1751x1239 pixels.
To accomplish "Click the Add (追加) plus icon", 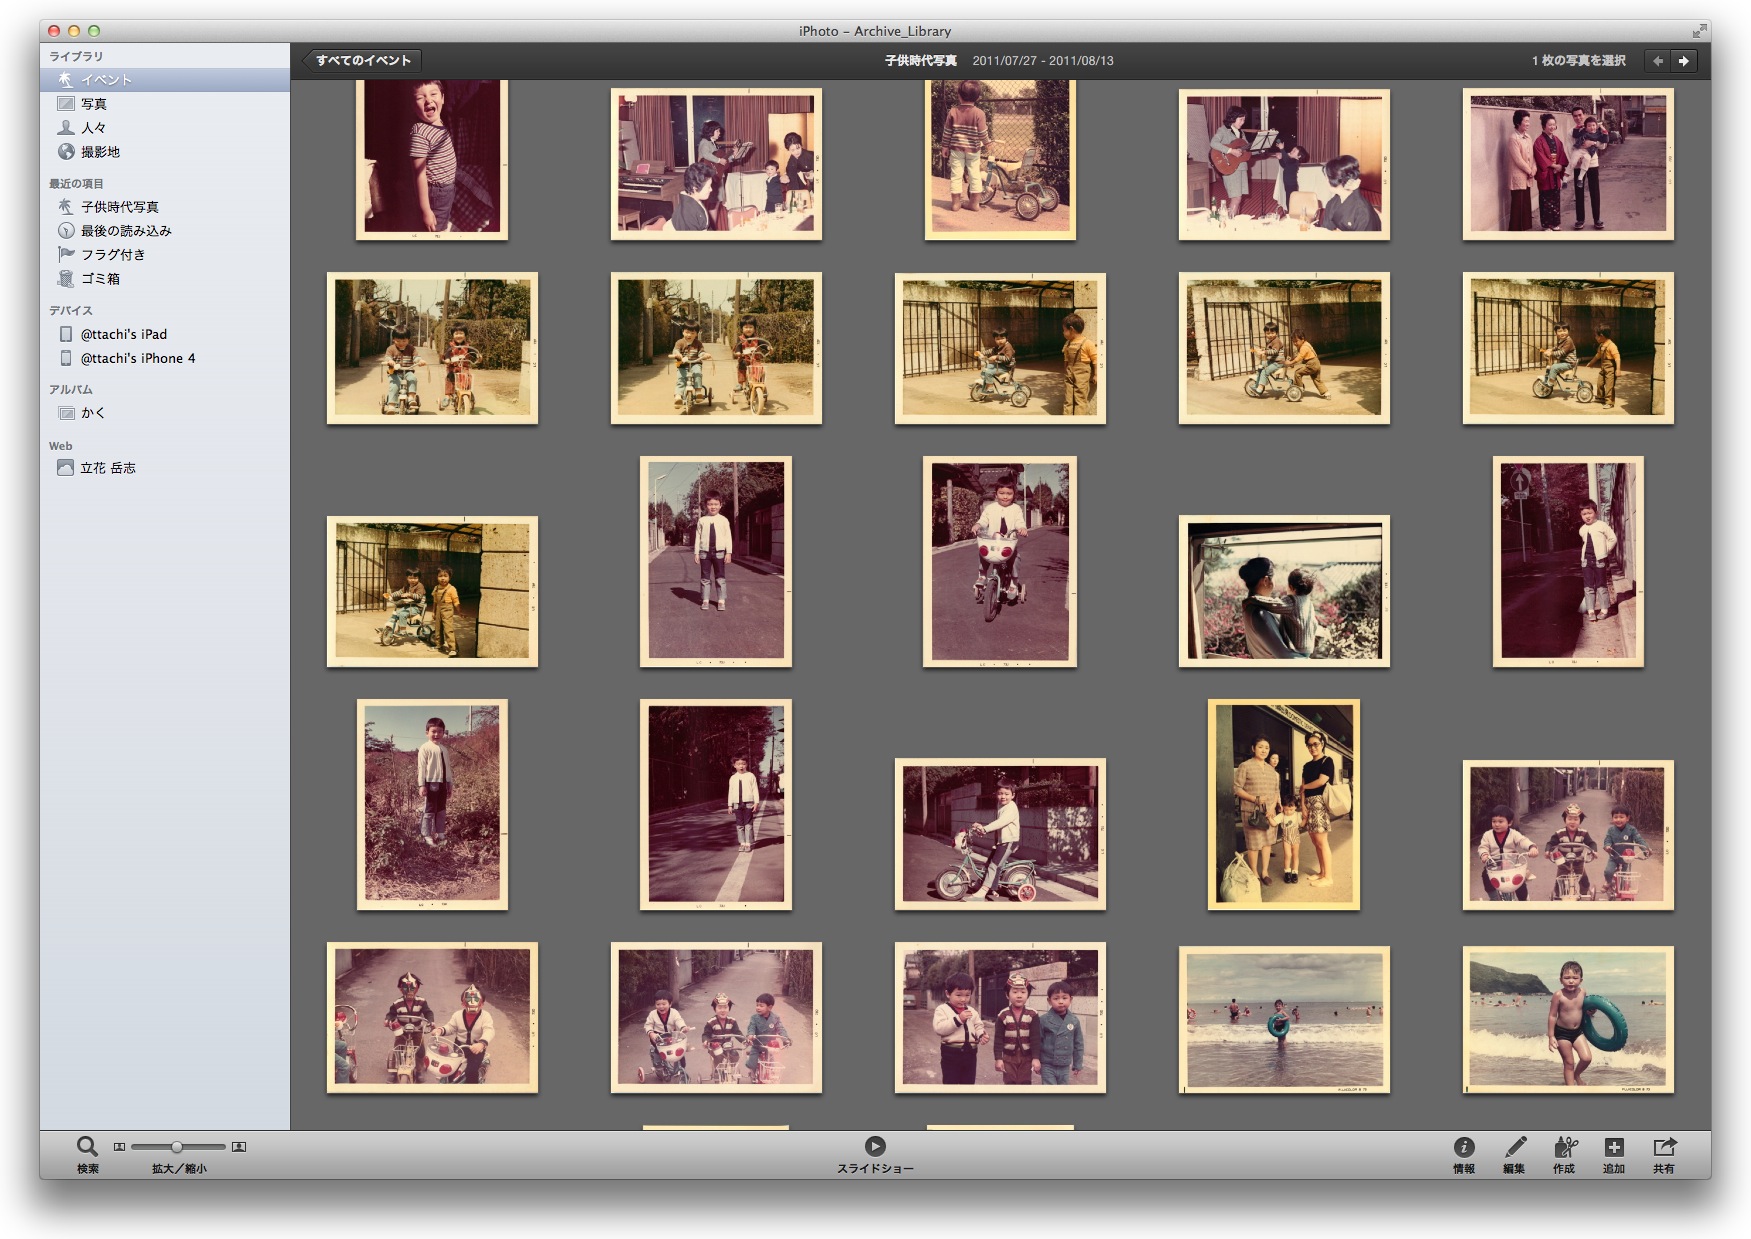I will coord(1613,1148).
